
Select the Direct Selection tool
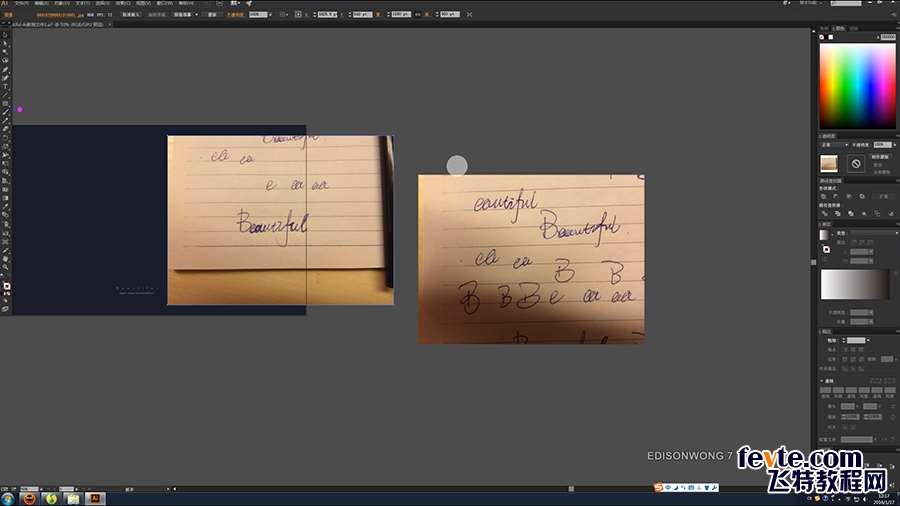tap(5, 43)
